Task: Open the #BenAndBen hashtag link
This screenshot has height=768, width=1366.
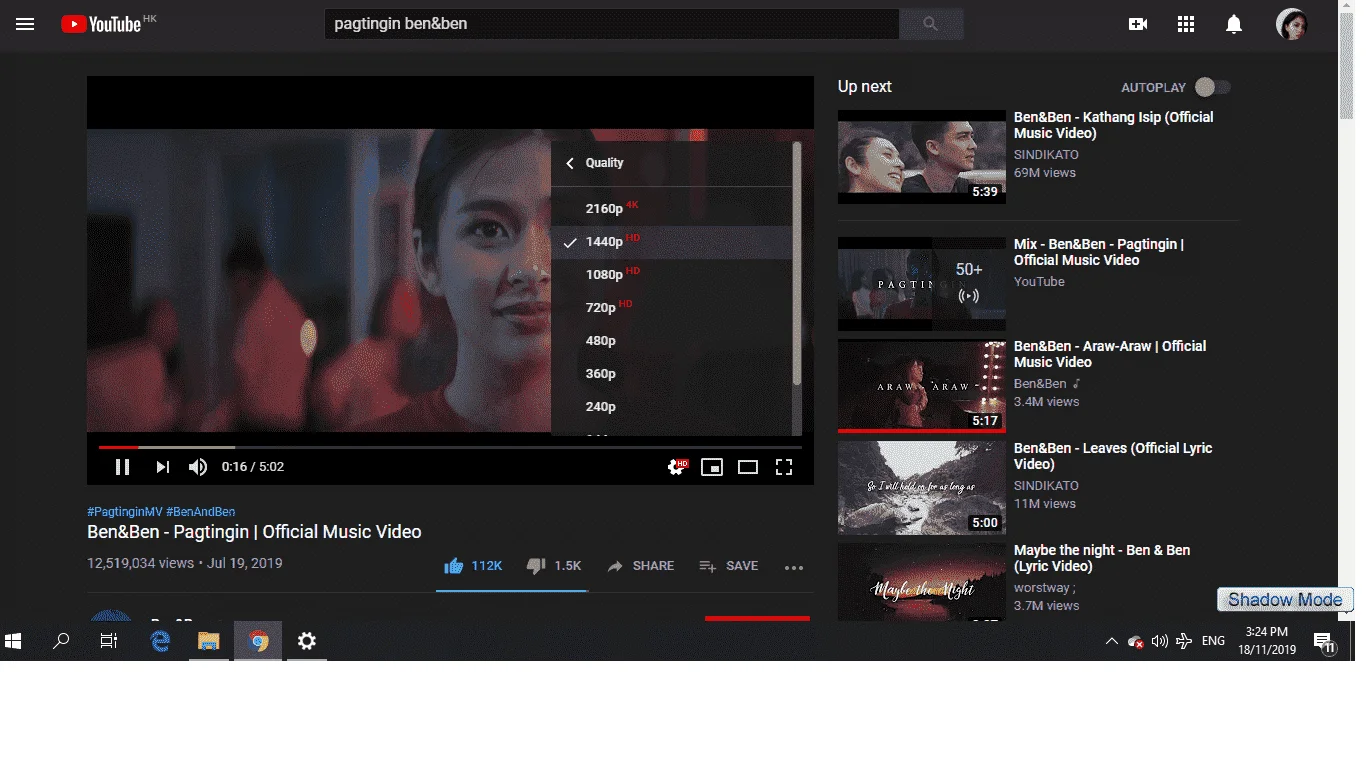Action: click(x=201, y=512)
